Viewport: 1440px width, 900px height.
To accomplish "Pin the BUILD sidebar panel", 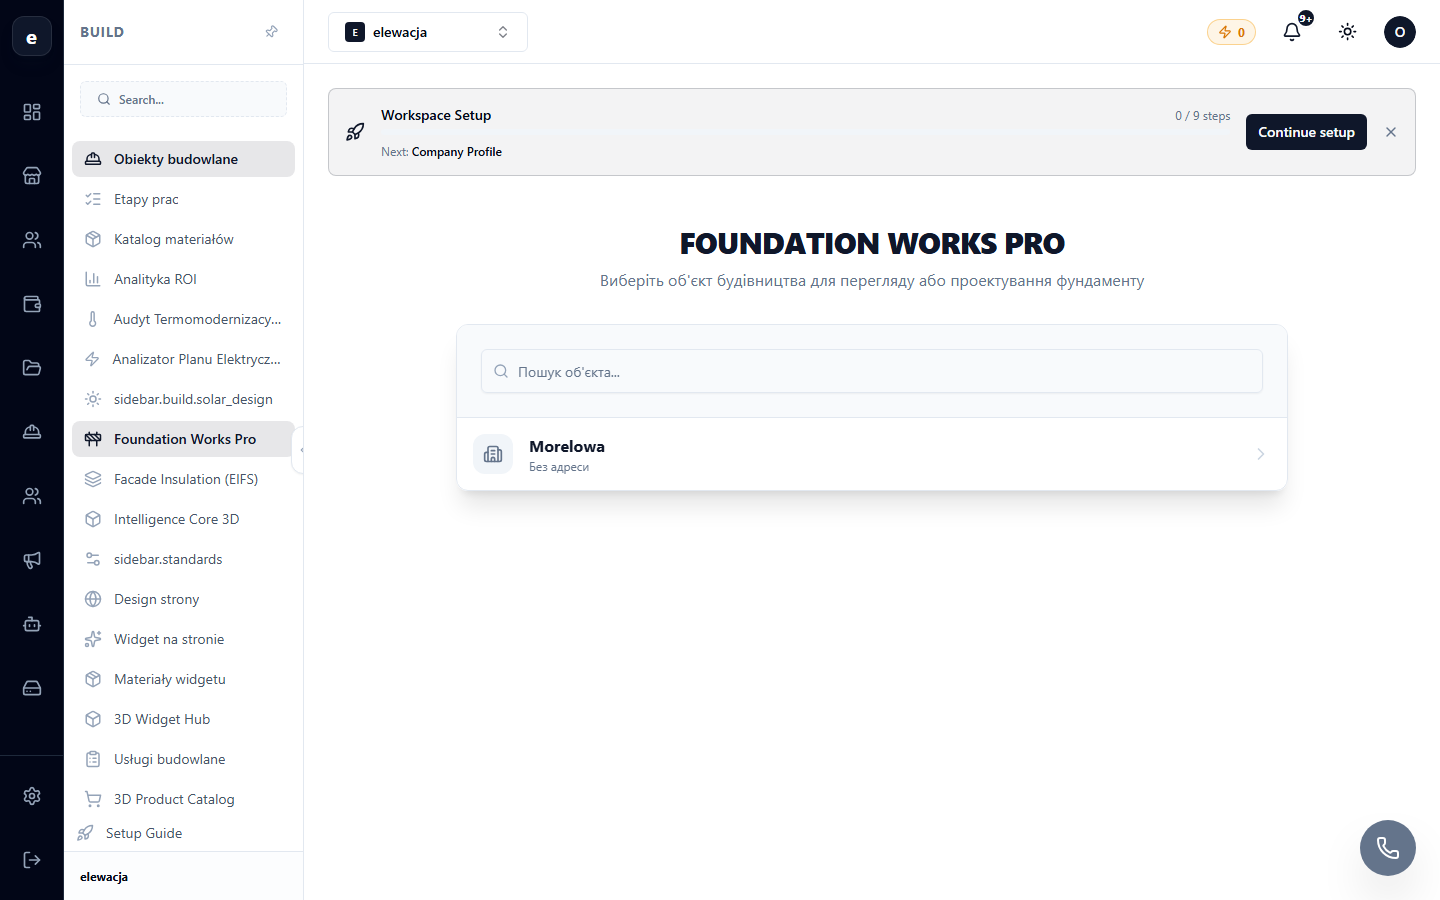I will (x=271, y=32).
